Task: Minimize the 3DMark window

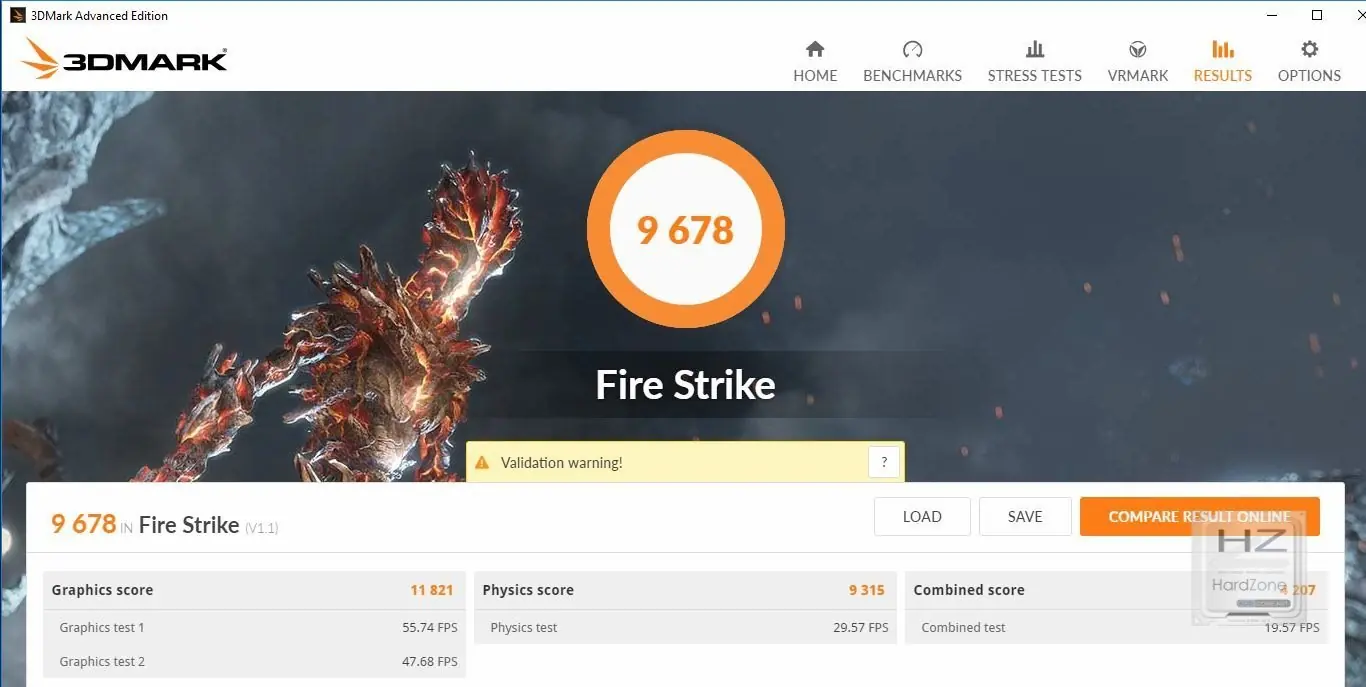Action: pos(1272,15)
